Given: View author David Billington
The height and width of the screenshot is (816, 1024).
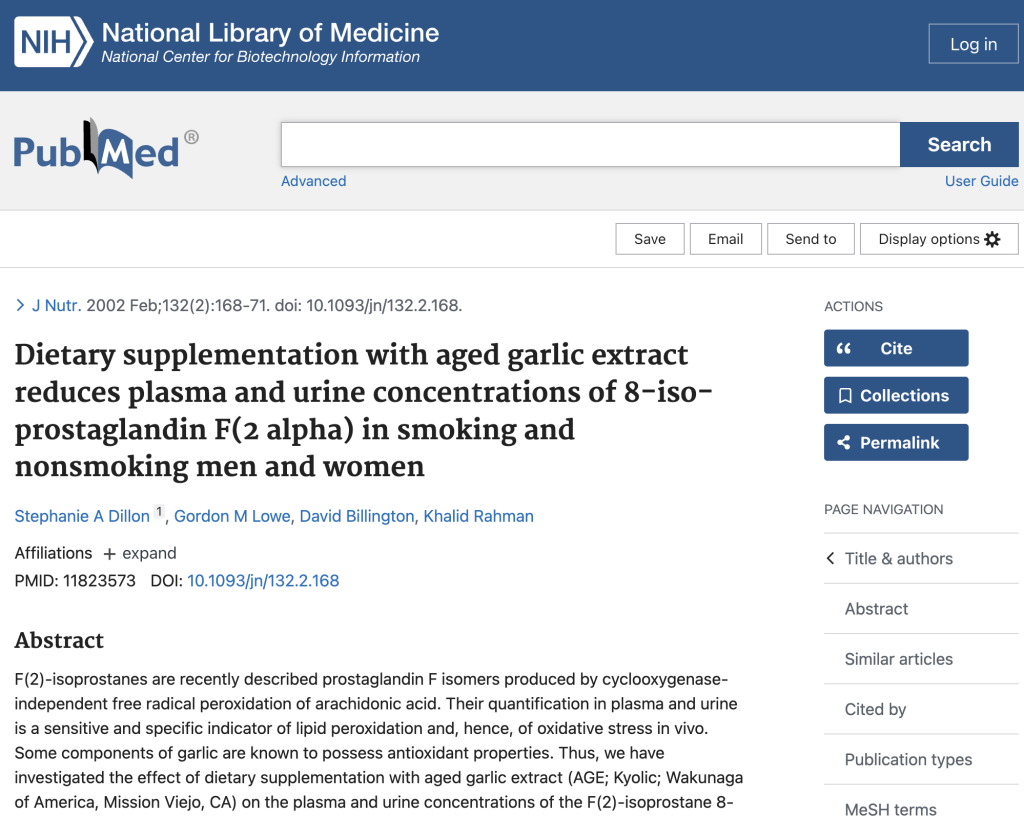Looking at the screenshot, I should click(x=357, y=516).
